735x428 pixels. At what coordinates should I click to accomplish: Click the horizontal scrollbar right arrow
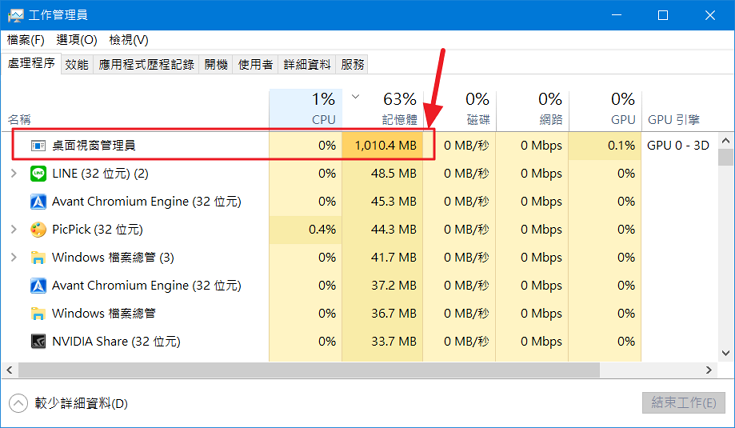(709, 370)
